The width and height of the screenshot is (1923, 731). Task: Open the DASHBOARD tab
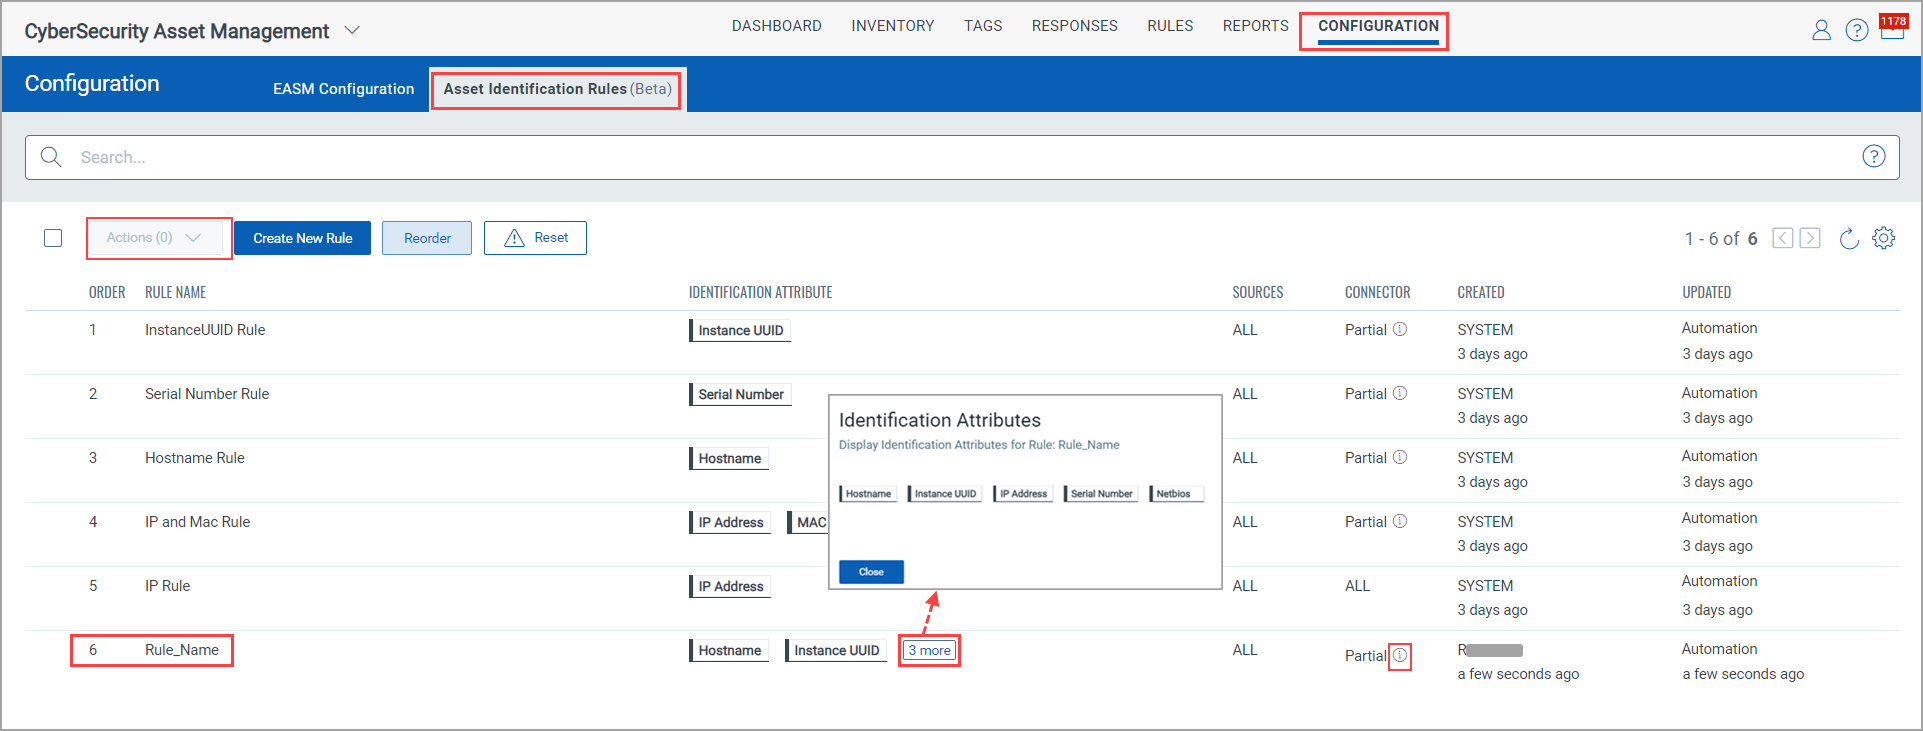coord(777,26)
